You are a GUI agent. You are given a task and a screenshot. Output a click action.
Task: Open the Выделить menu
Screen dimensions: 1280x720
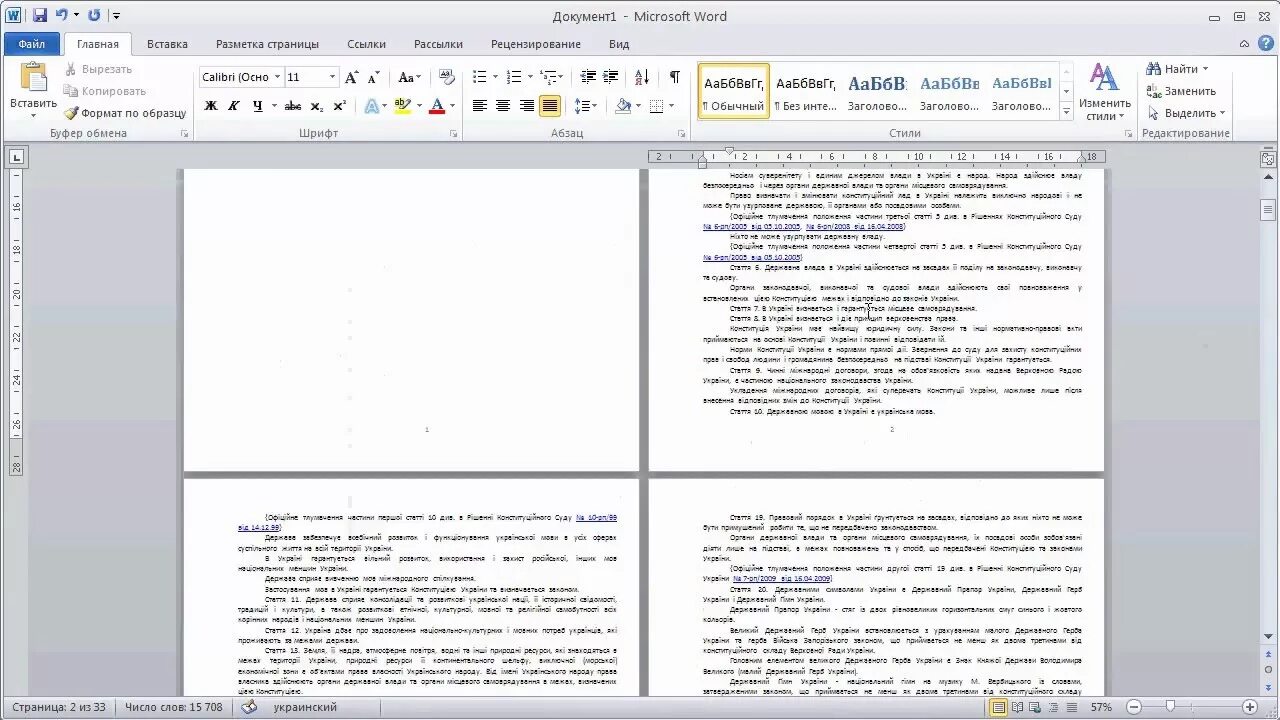[1185, 113]
